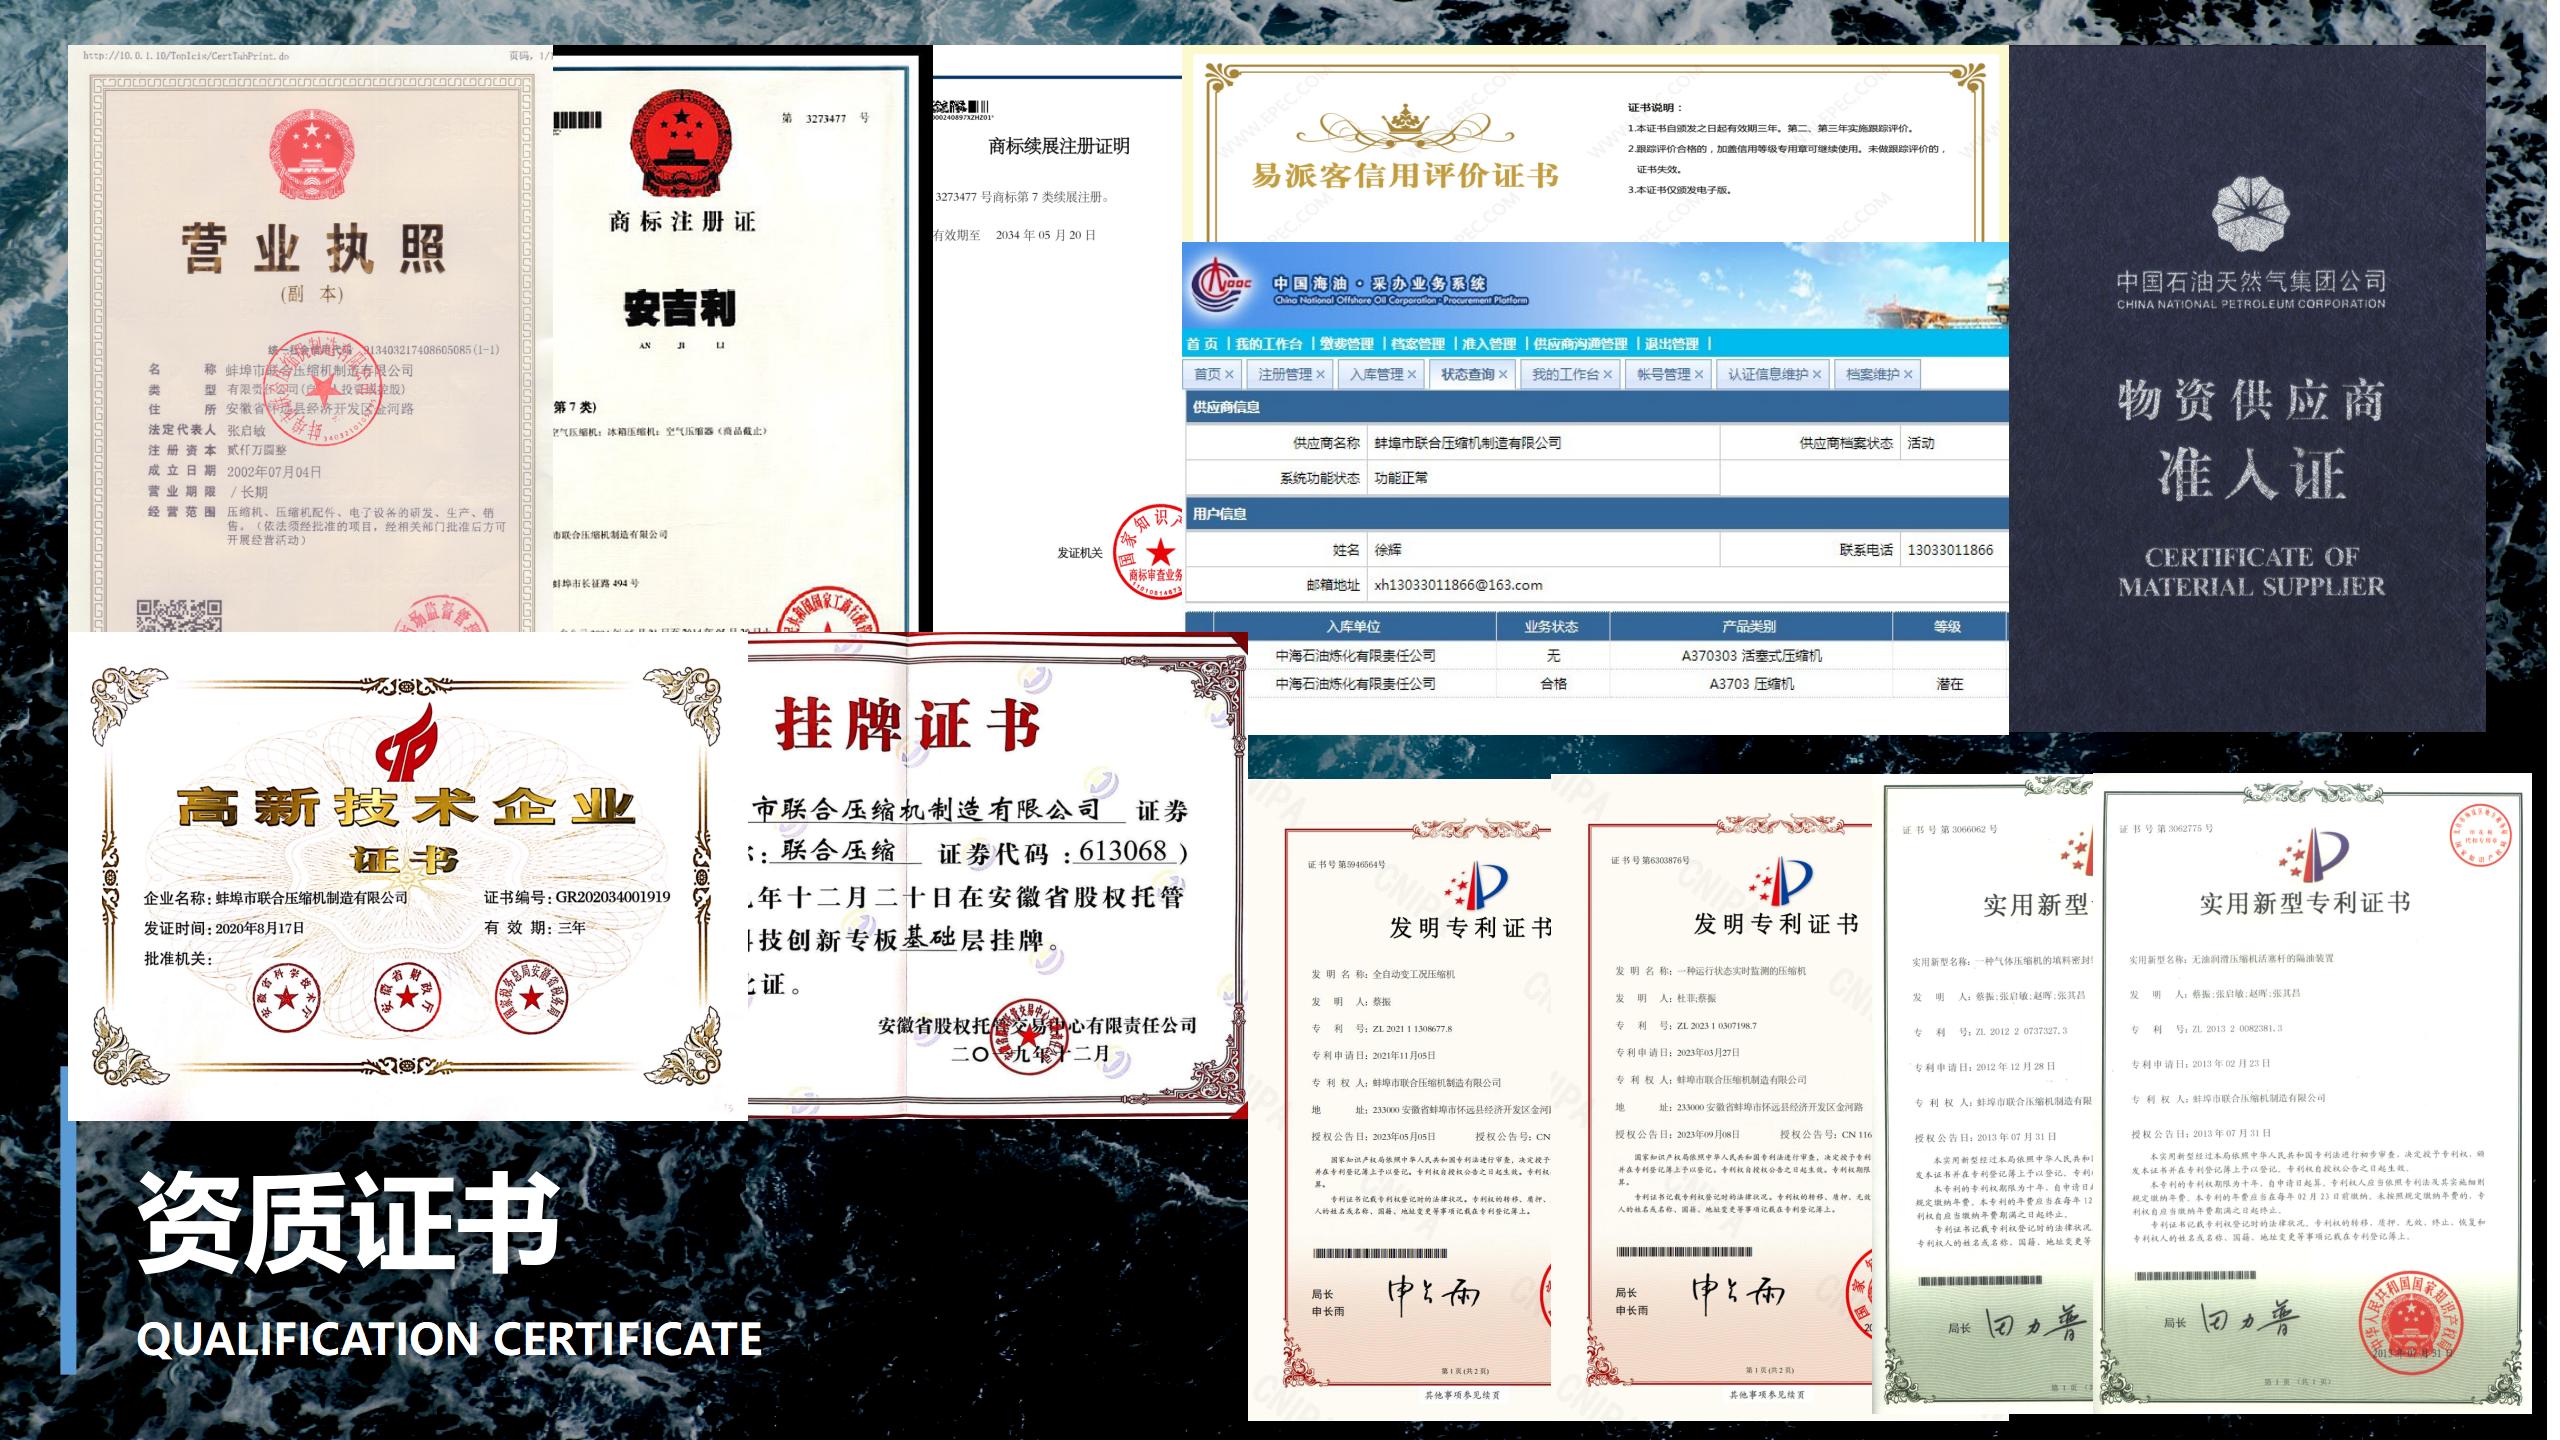Image resolution: width=2560 pixels, height=1440 pixels.
Task: Select the 物资供应商准入证 cover image
Action: coord(2247,389)
